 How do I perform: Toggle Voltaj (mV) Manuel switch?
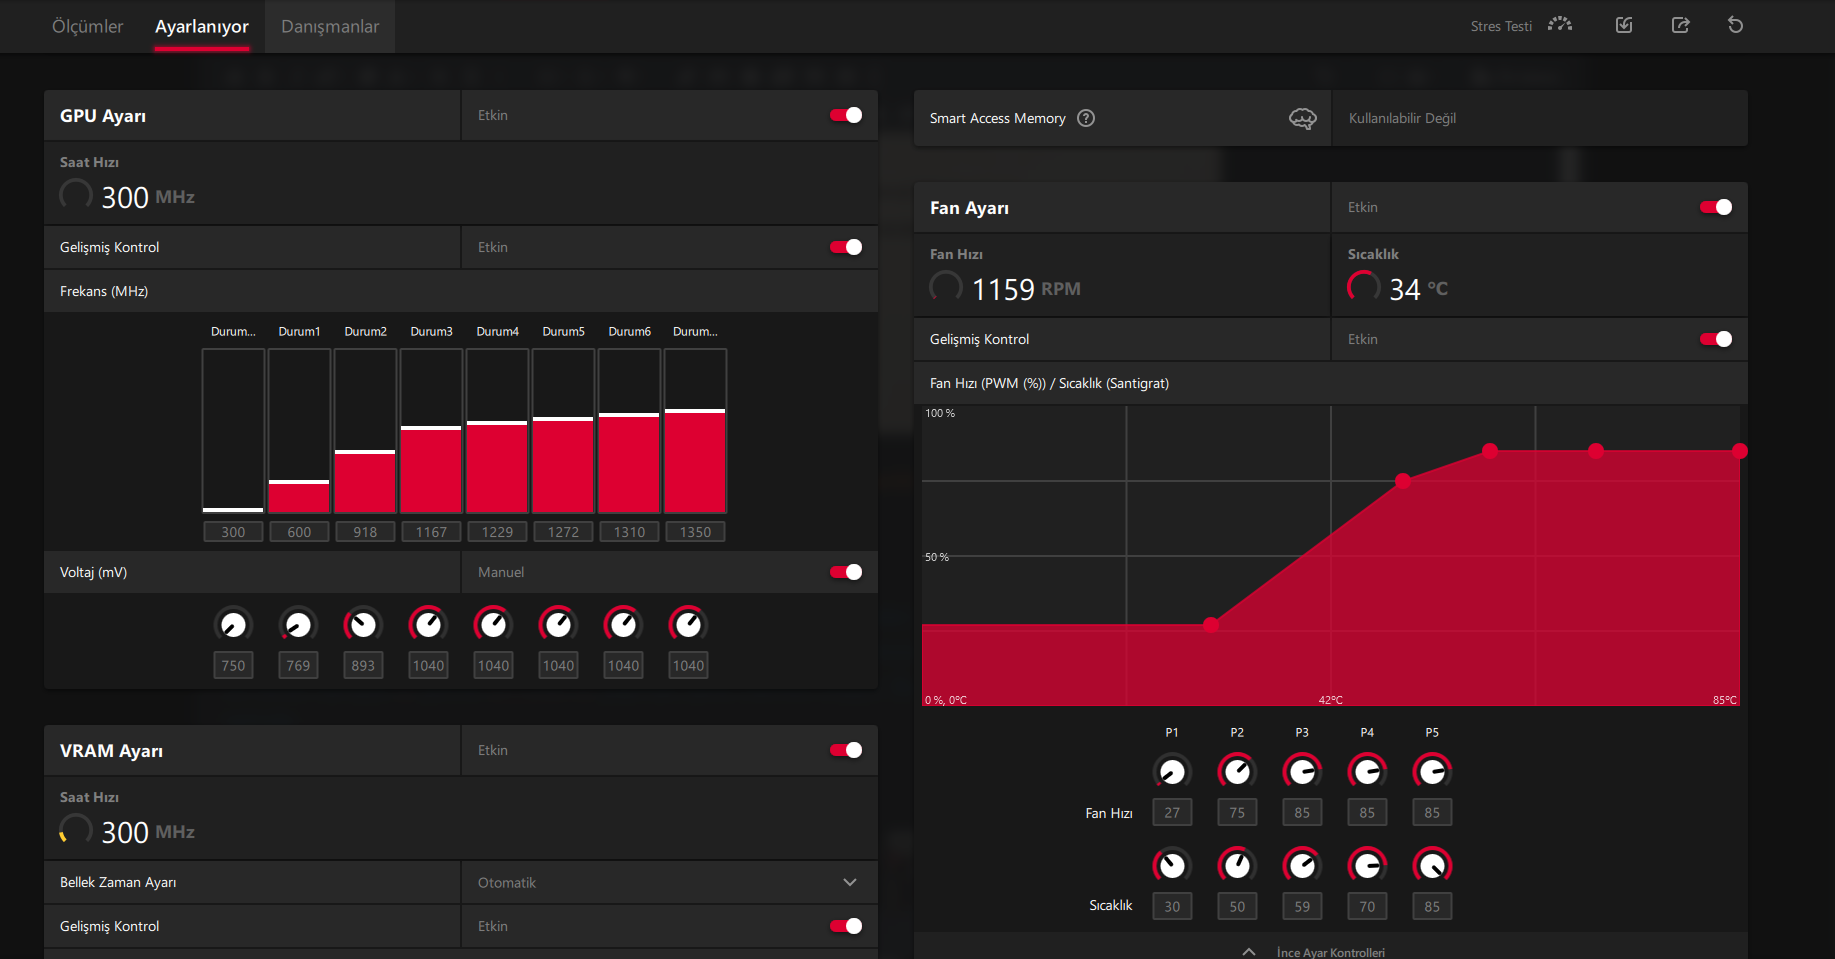coord(846,572)
